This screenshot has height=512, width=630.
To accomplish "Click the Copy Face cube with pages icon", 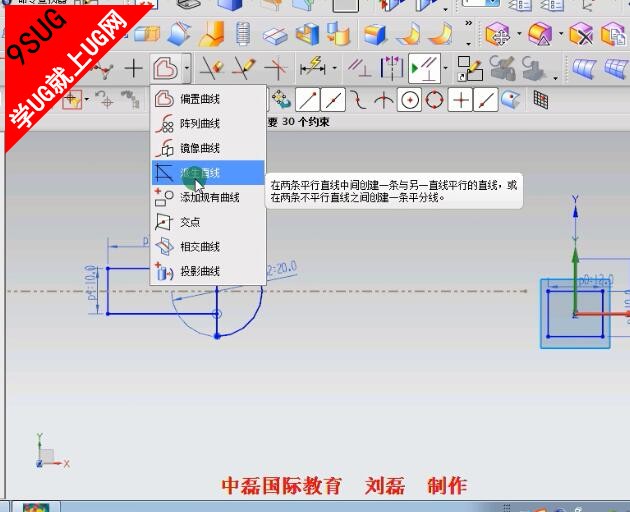I will [614, 34].
